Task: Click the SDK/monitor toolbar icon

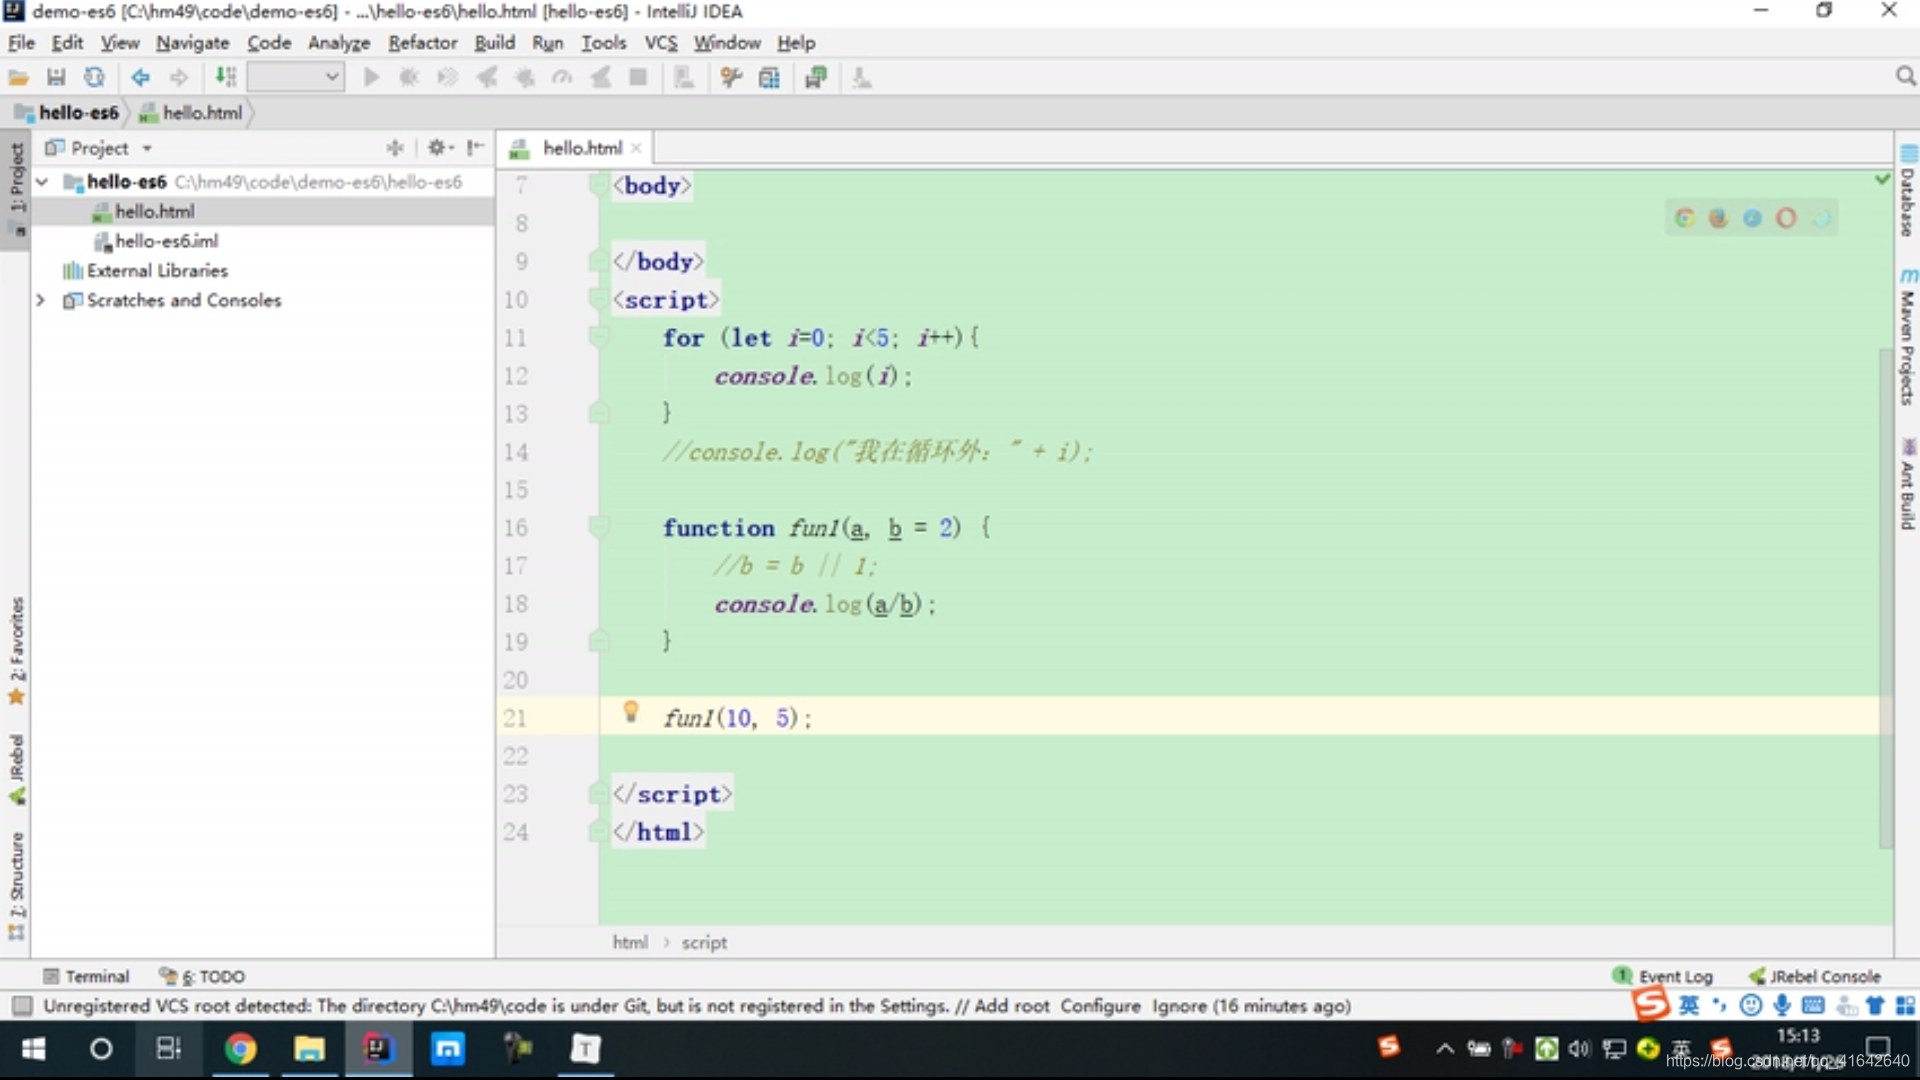Action: pyautogui.click(x=816, y=78)
